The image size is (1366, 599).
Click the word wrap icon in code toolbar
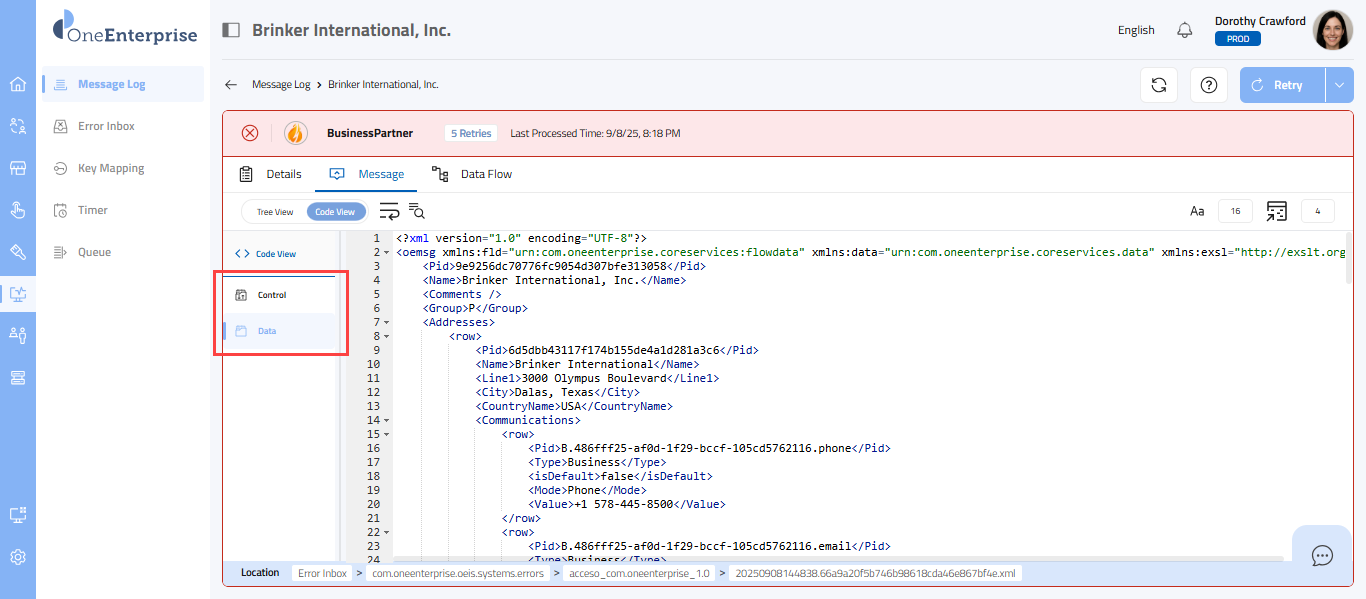[389, 211]
